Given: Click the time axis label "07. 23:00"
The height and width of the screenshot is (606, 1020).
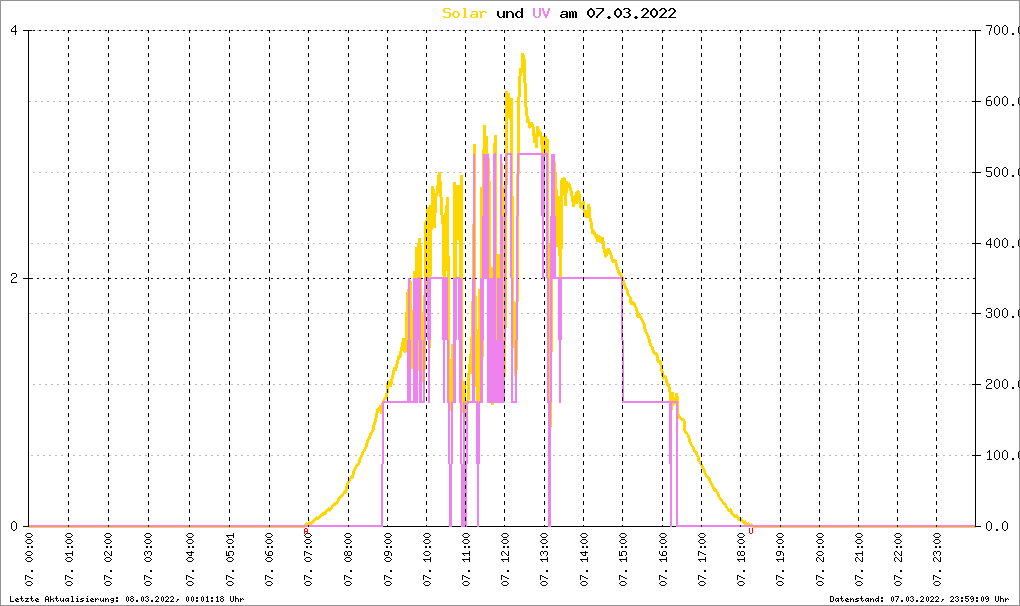Looking at the screenshot, I should click(x=937, y=559).
